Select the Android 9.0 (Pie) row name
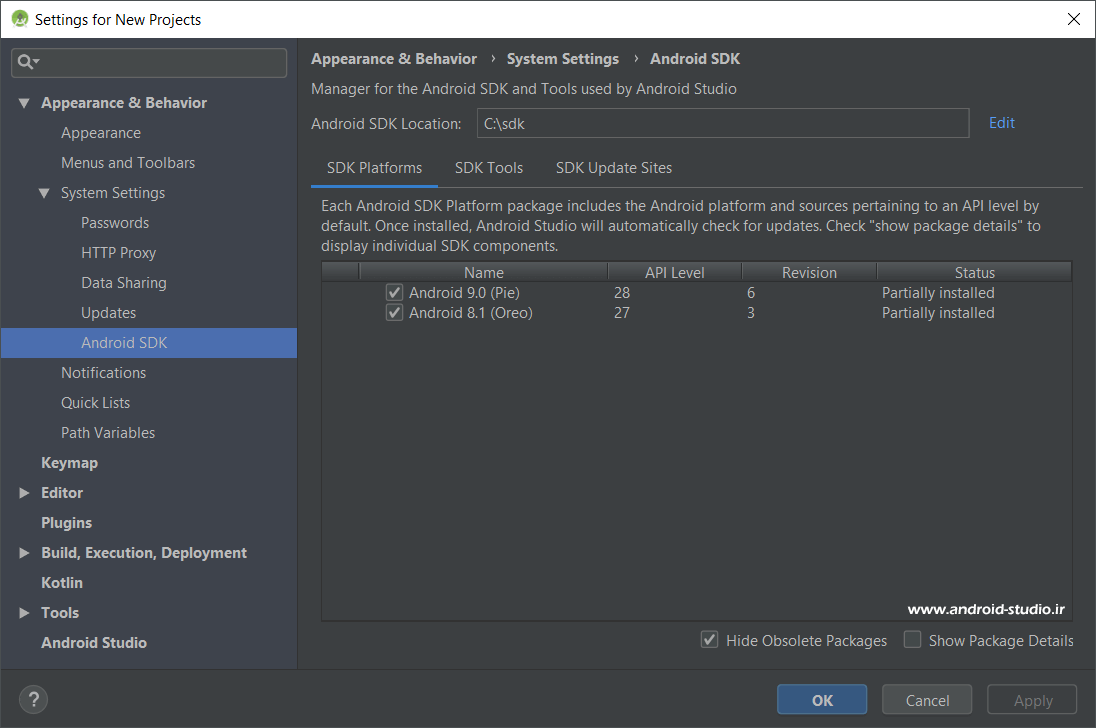Viewport: 1096px width, 728px height. (x=464, y=293)
